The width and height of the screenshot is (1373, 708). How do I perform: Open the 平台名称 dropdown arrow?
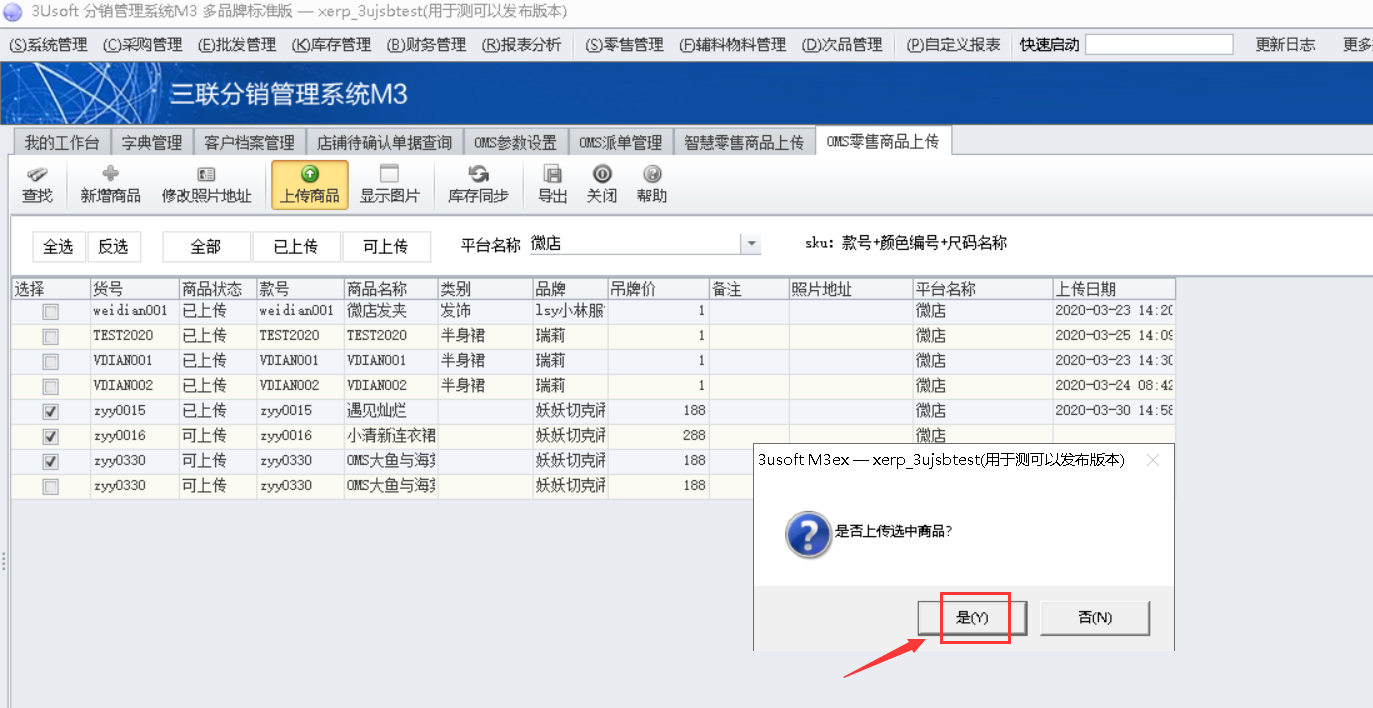[750, 245]
